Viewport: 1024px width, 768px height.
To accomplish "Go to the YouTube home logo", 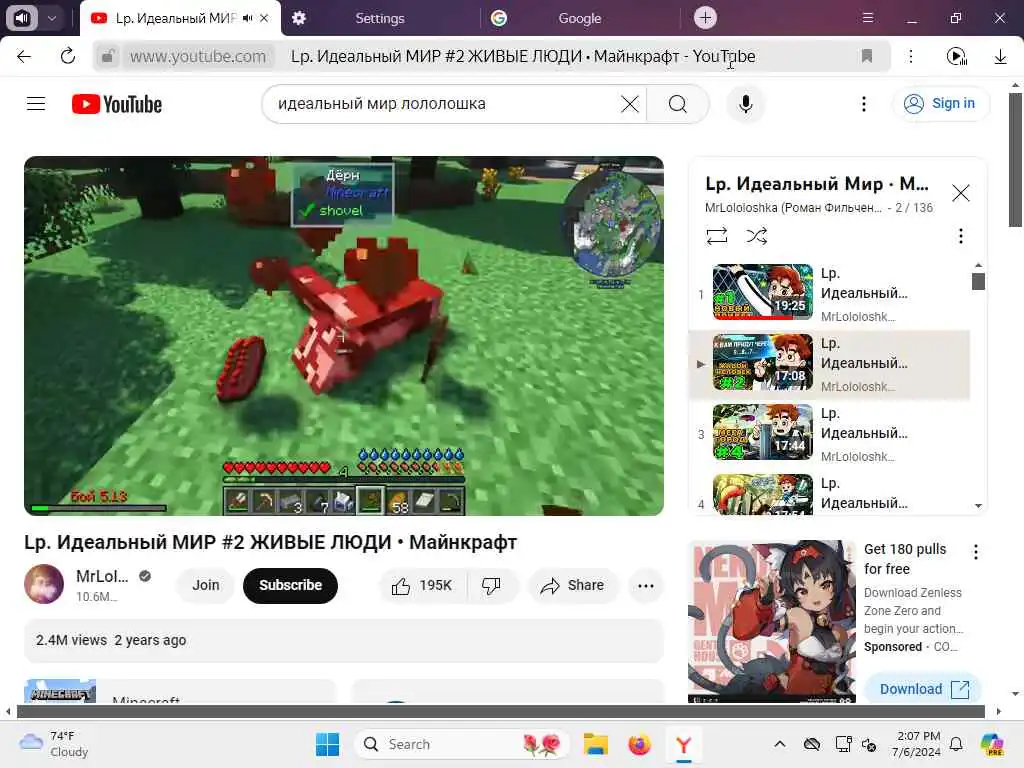I will pos(117,104).
